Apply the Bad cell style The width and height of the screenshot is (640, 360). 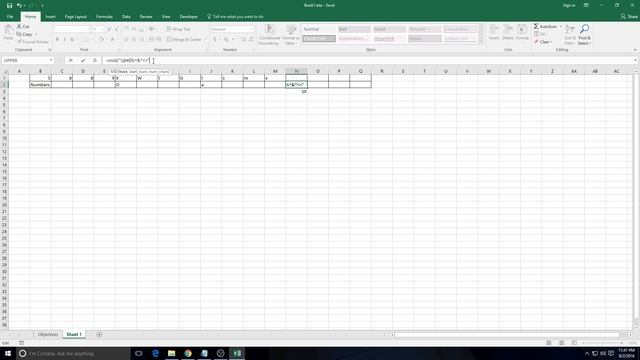coord(354,29)
